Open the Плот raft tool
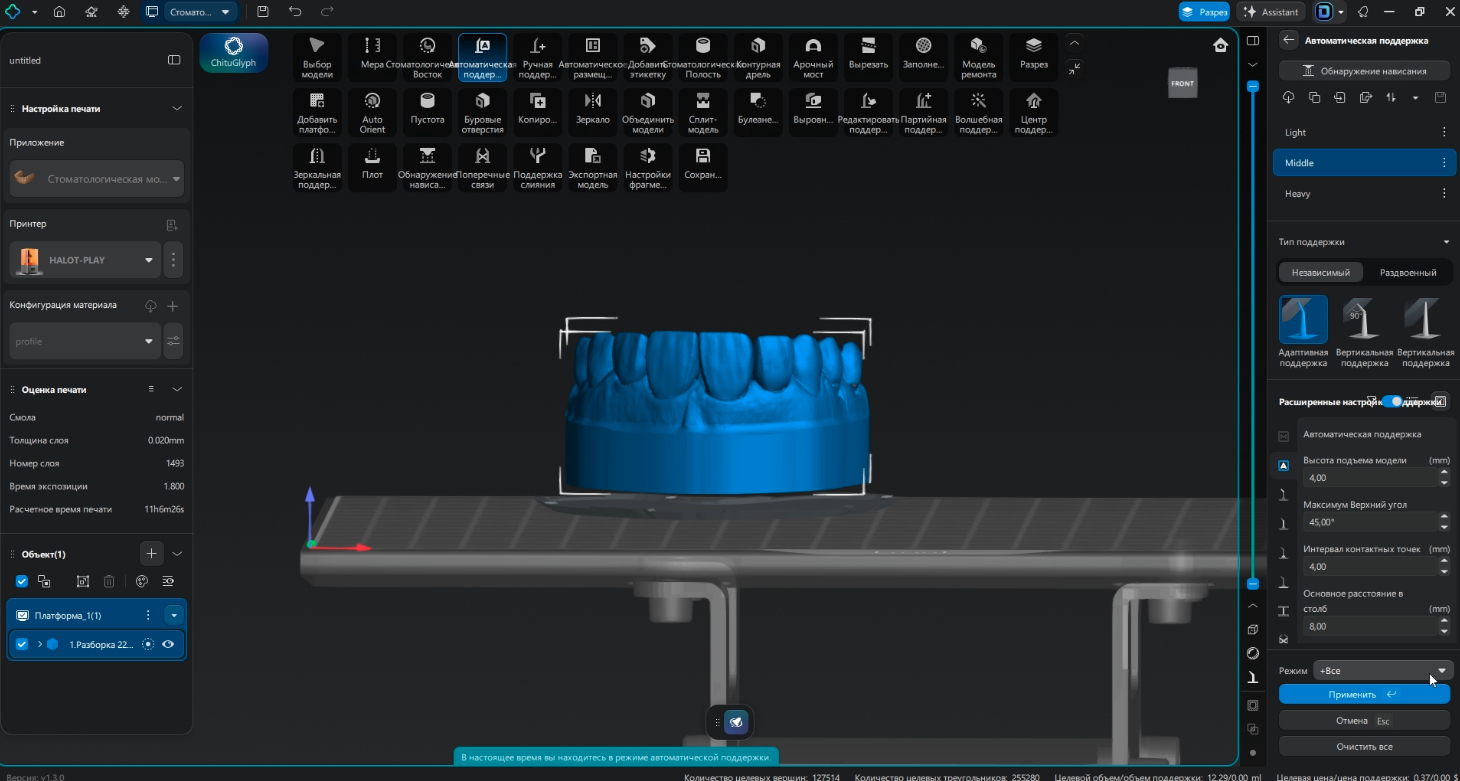 click(372, 167)
